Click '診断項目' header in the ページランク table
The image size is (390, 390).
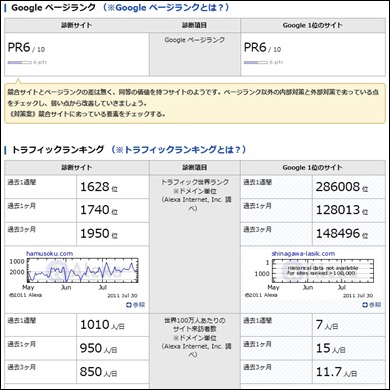(x=195, y=25)
